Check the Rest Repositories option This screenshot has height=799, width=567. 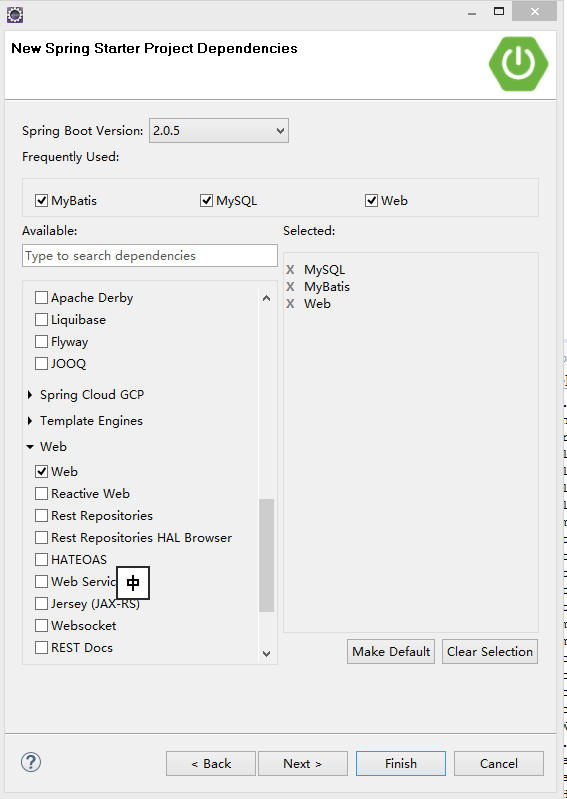click(41, 516)
